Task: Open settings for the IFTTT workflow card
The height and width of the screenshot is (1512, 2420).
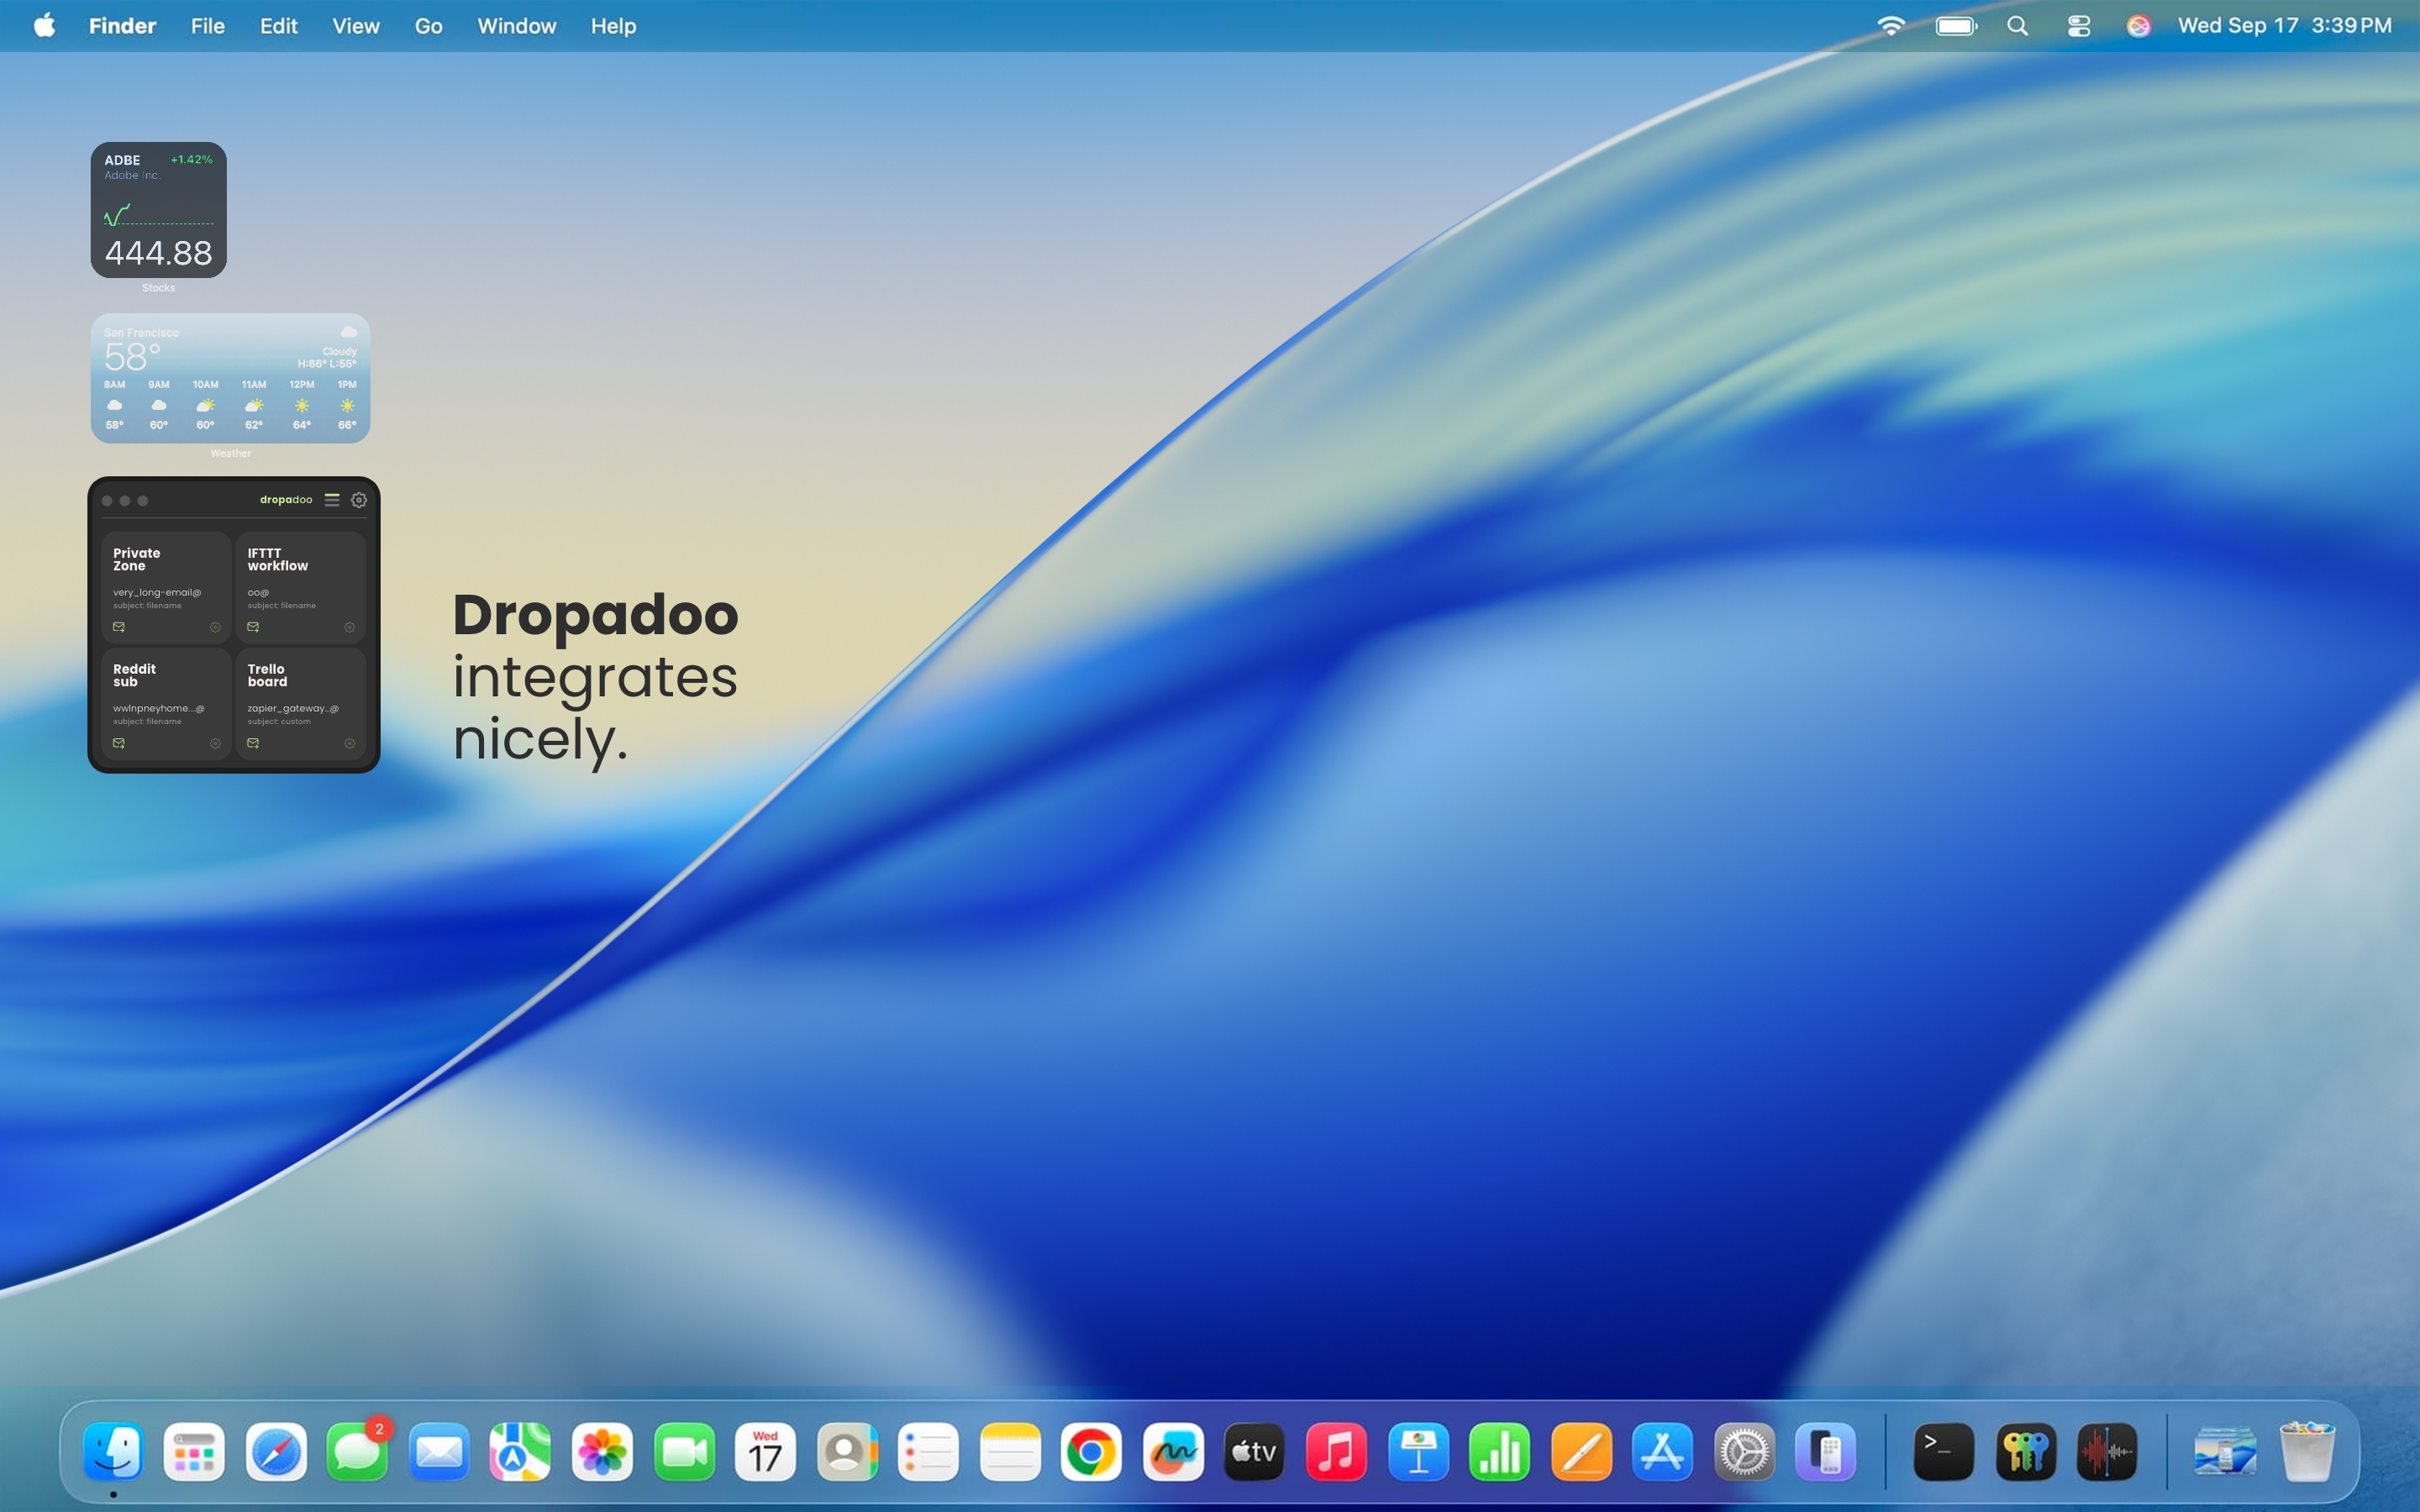Action: click(x=351, y=627)
